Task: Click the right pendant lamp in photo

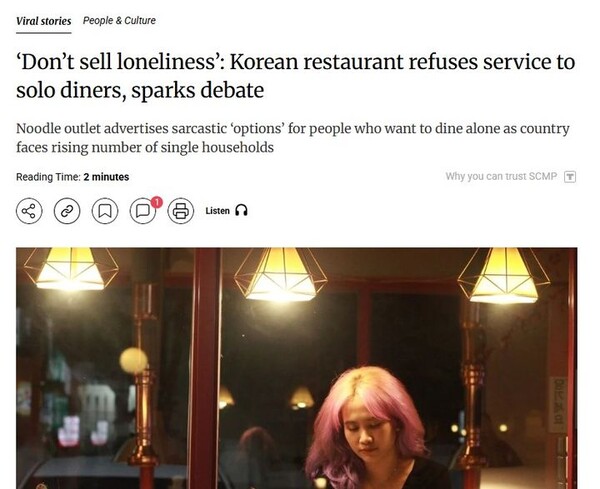Action: (x=504, y=275)
